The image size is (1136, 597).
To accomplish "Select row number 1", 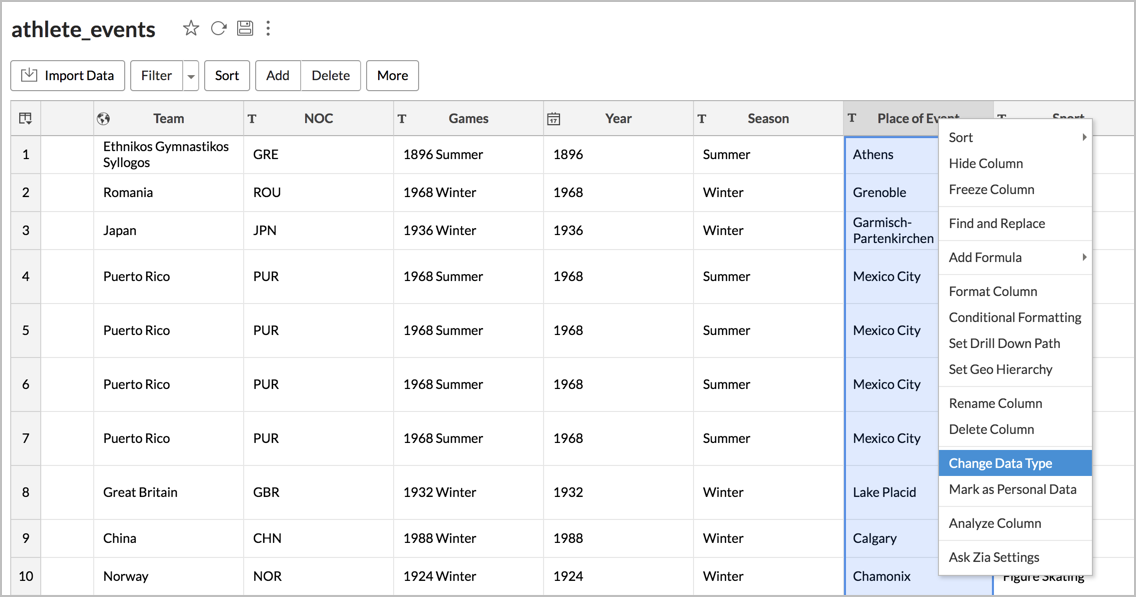I will coord(25,154).
